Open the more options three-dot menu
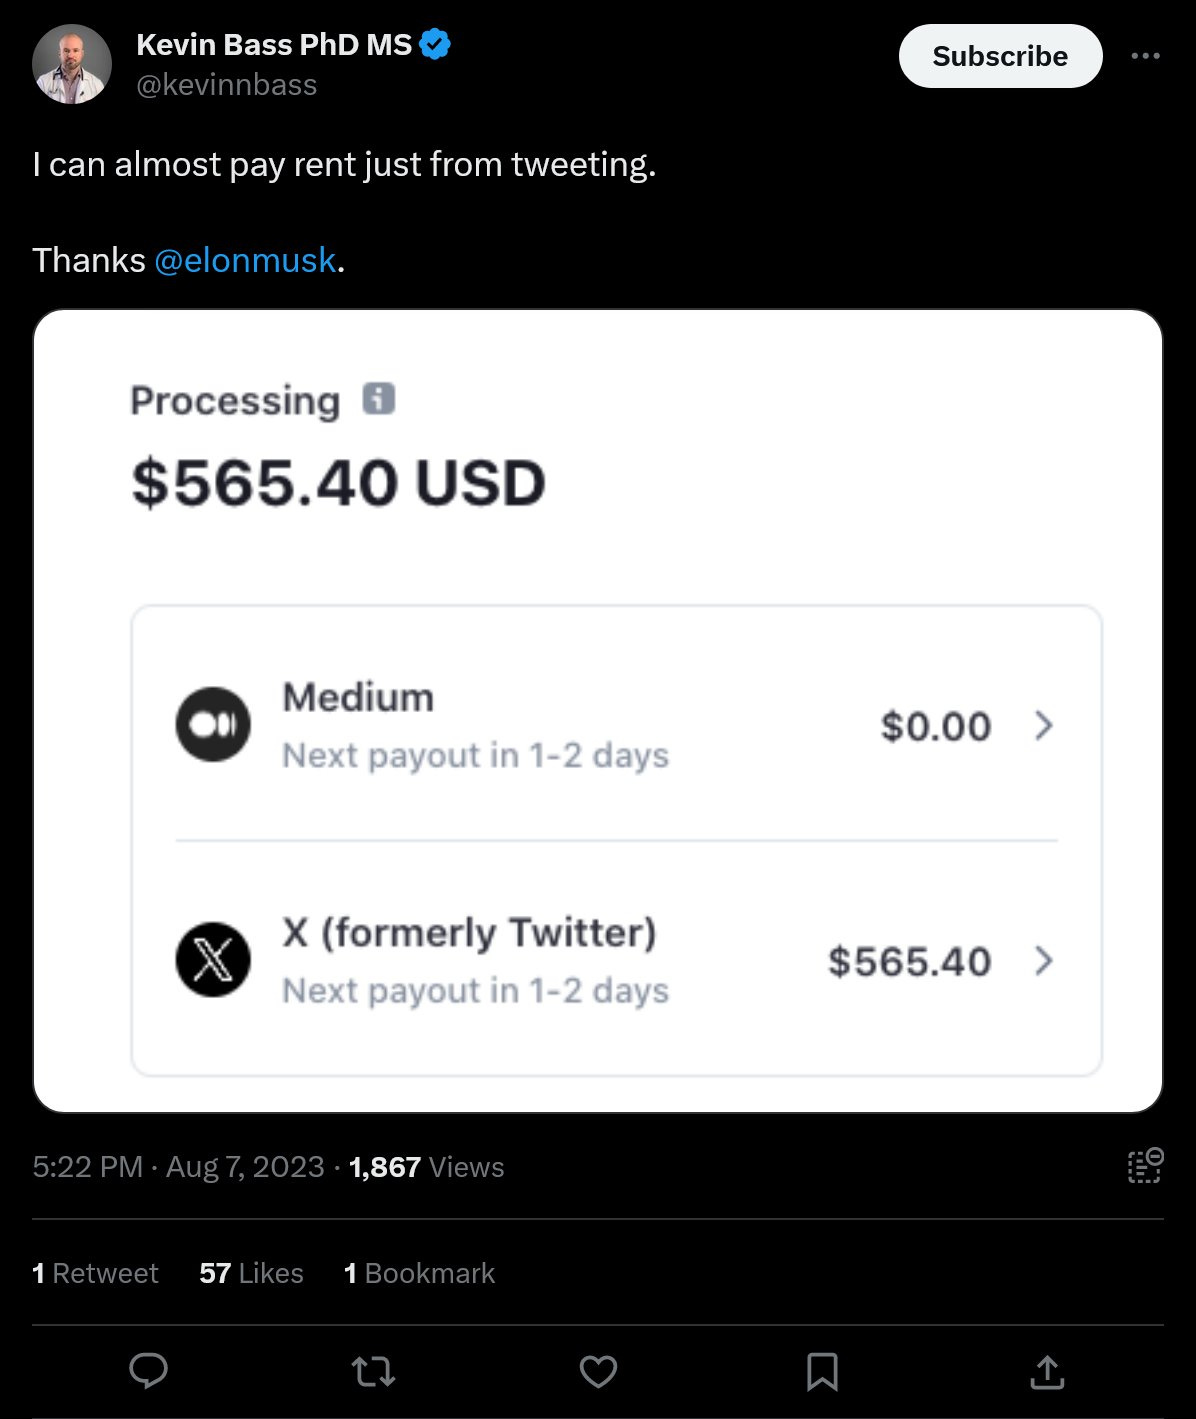The width and height of the screenshot is (1196, 1419). pos(1146,56)
